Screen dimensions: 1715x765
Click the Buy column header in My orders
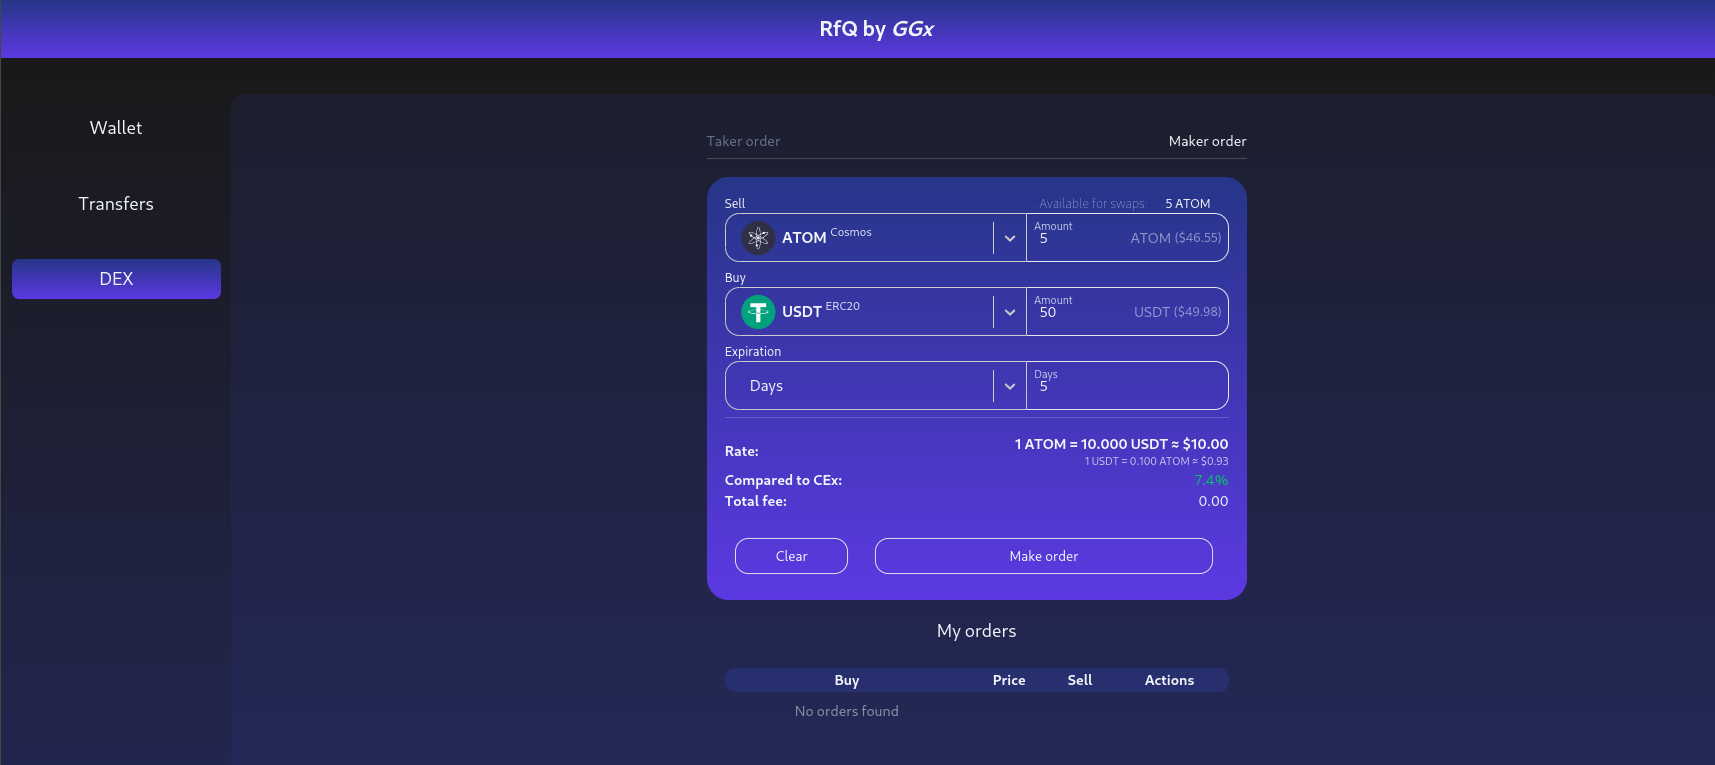point(847,680)
